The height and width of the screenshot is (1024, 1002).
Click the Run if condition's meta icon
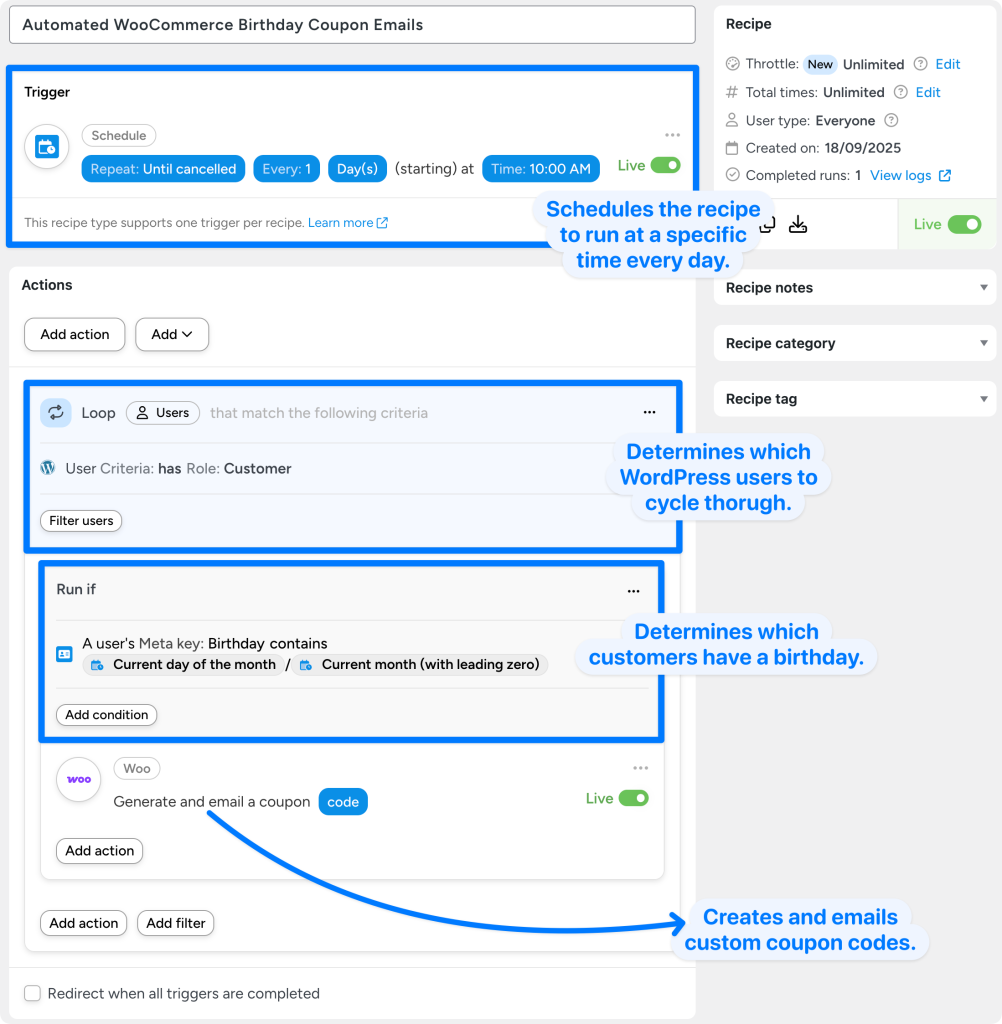tap(64, 653)
